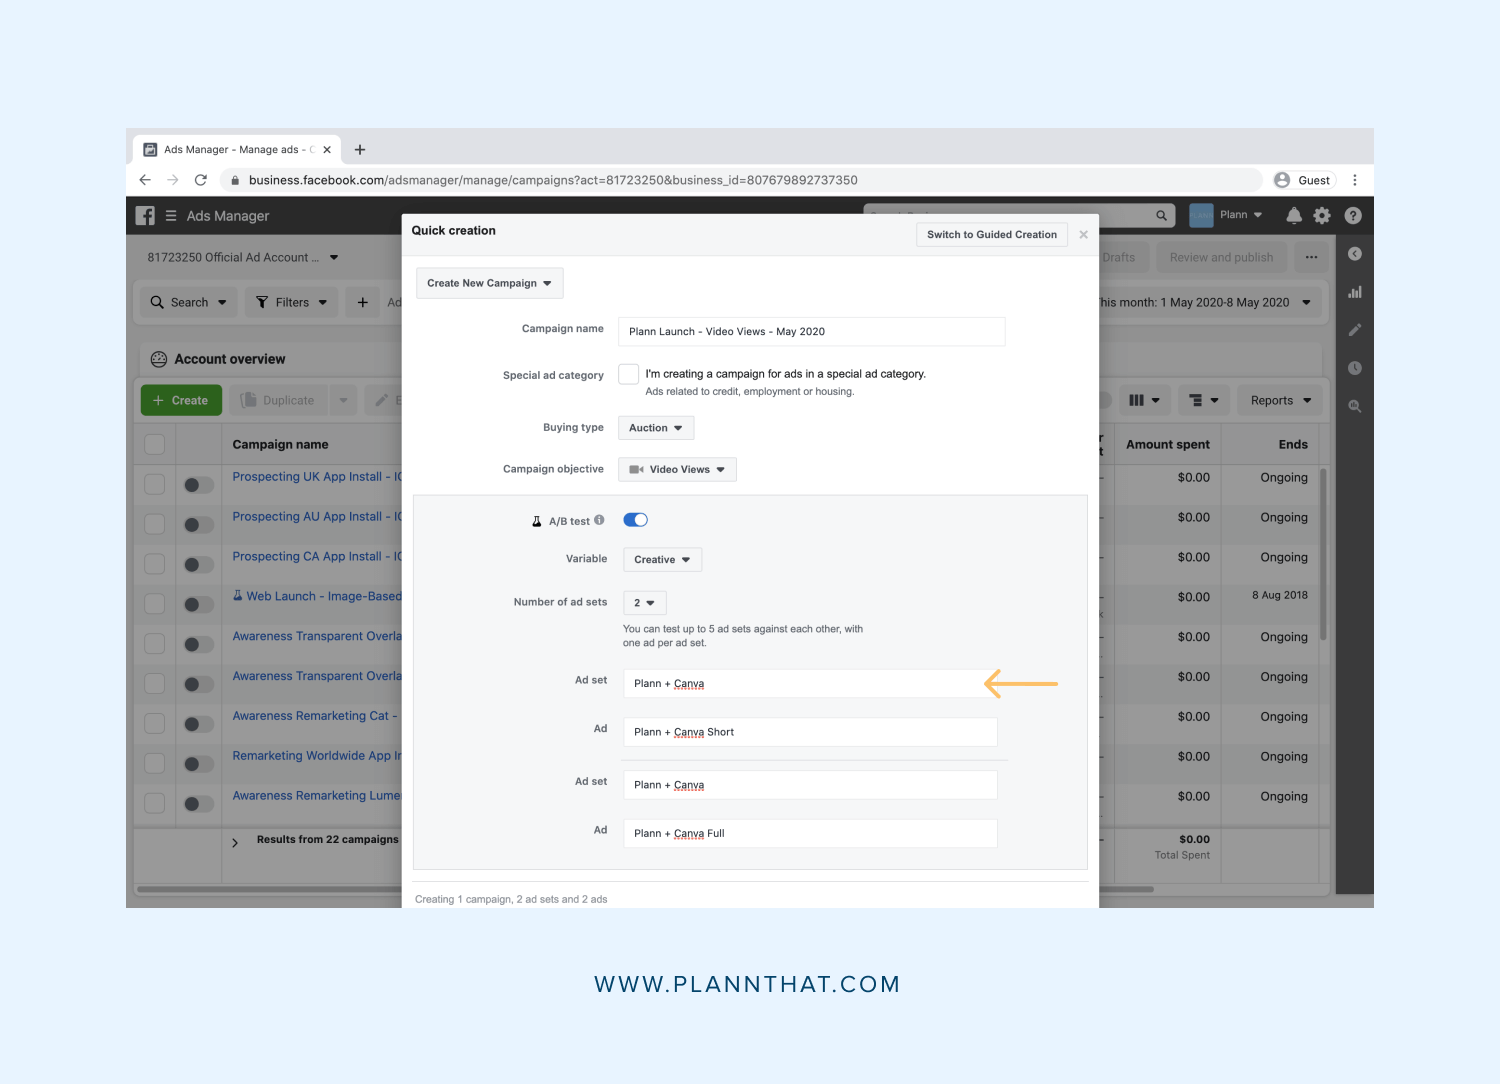Image resolution: width=1500 pixels, height=1084 pixels.
Task: Click the Plann + Canva Full ad field
Action: tap(810, 833)
